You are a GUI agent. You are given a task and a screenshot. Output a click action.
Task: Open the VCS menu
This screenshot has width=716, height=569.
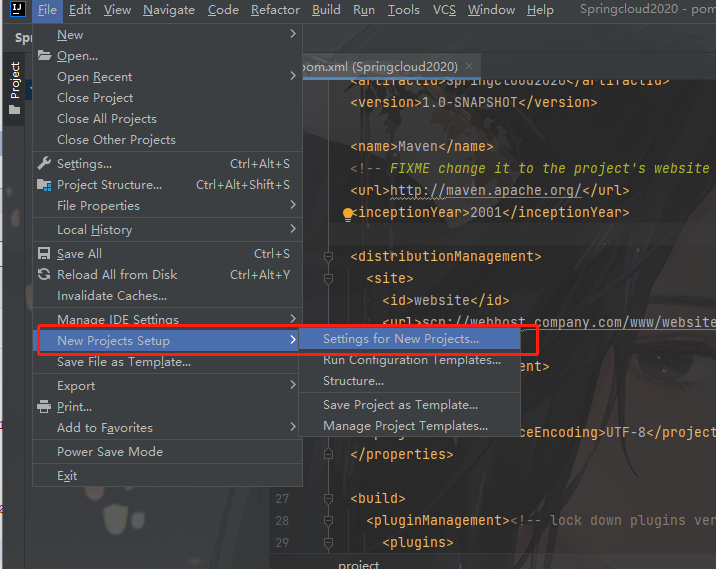click(x=444, y=10)
